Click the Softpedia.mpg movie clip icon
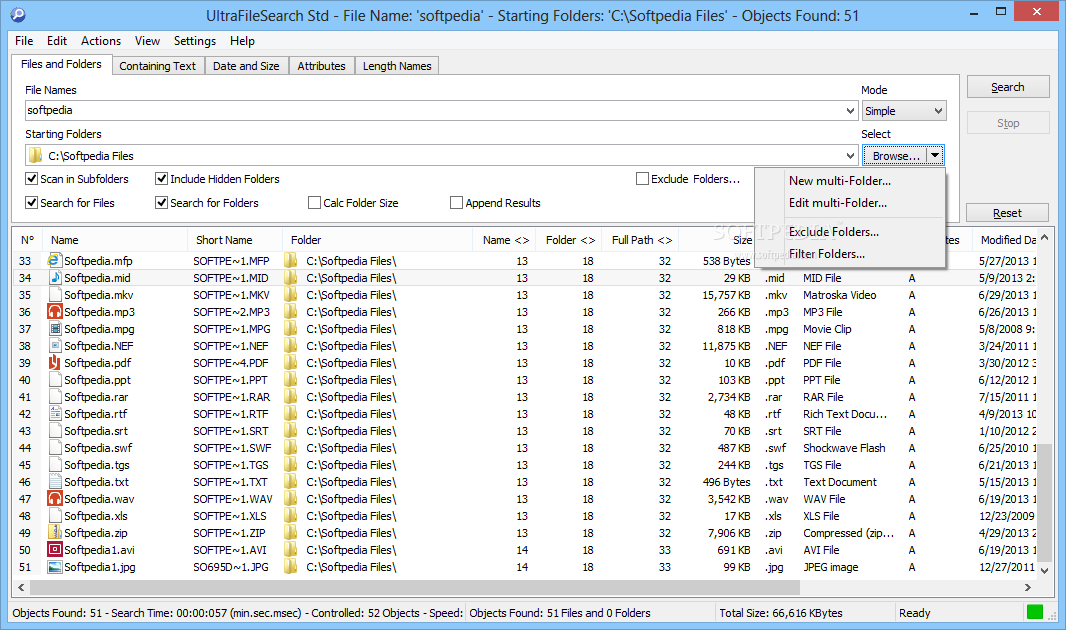This screenshot has width=1066, height=630. click(x=54, y=328)
